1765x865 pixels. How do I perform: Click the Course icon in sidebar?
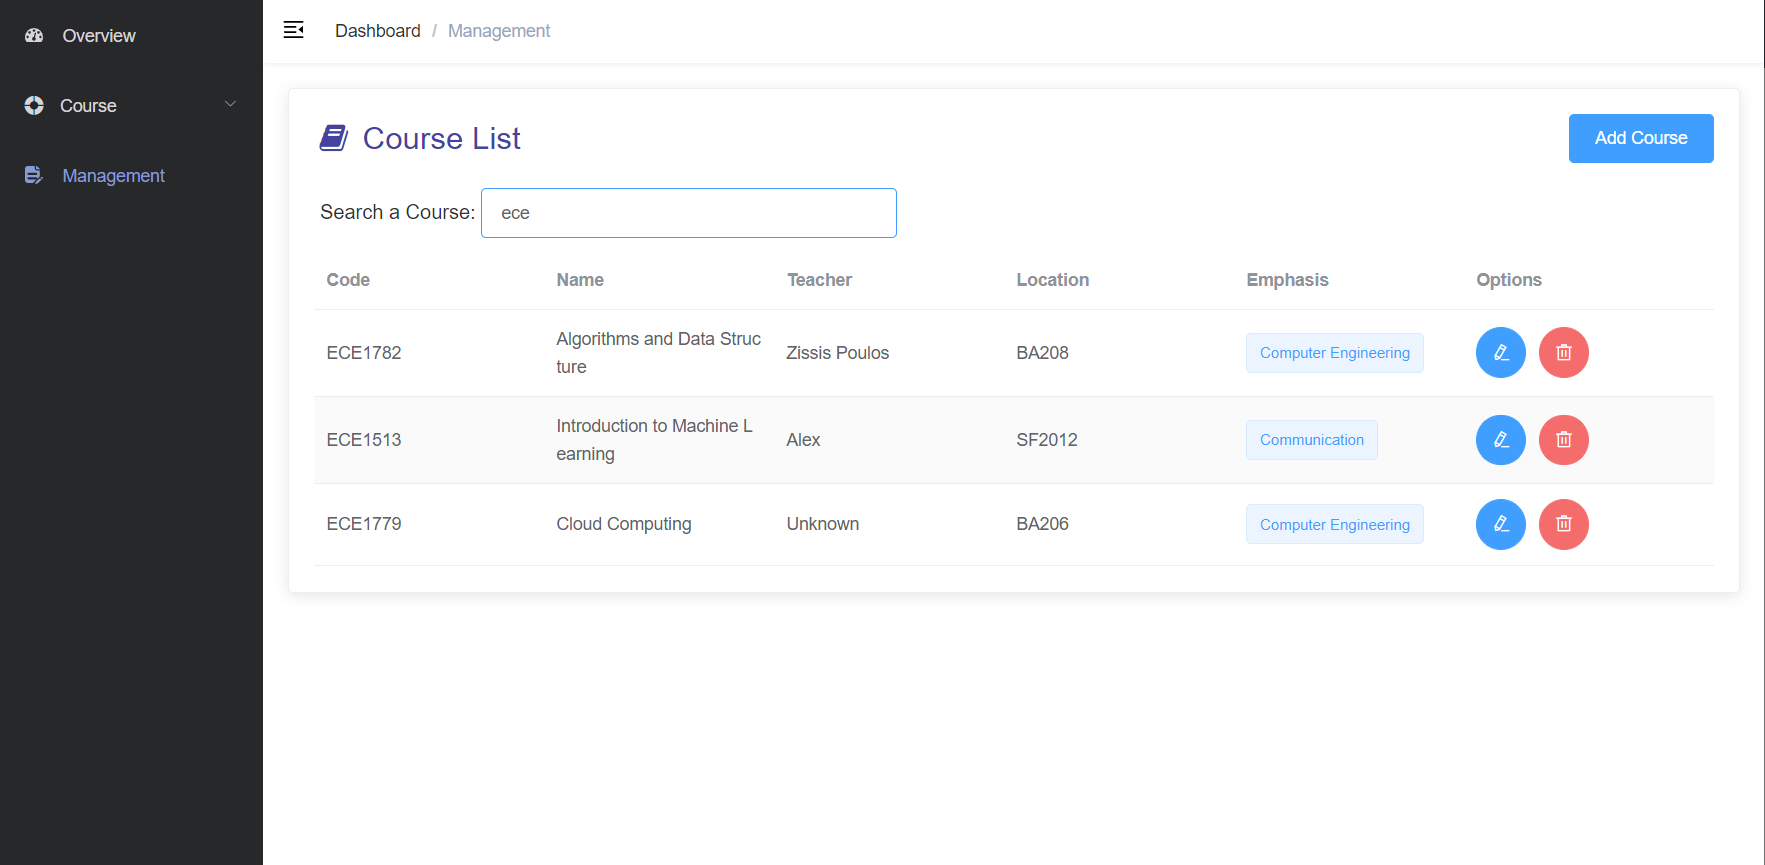tap(34, 105)
